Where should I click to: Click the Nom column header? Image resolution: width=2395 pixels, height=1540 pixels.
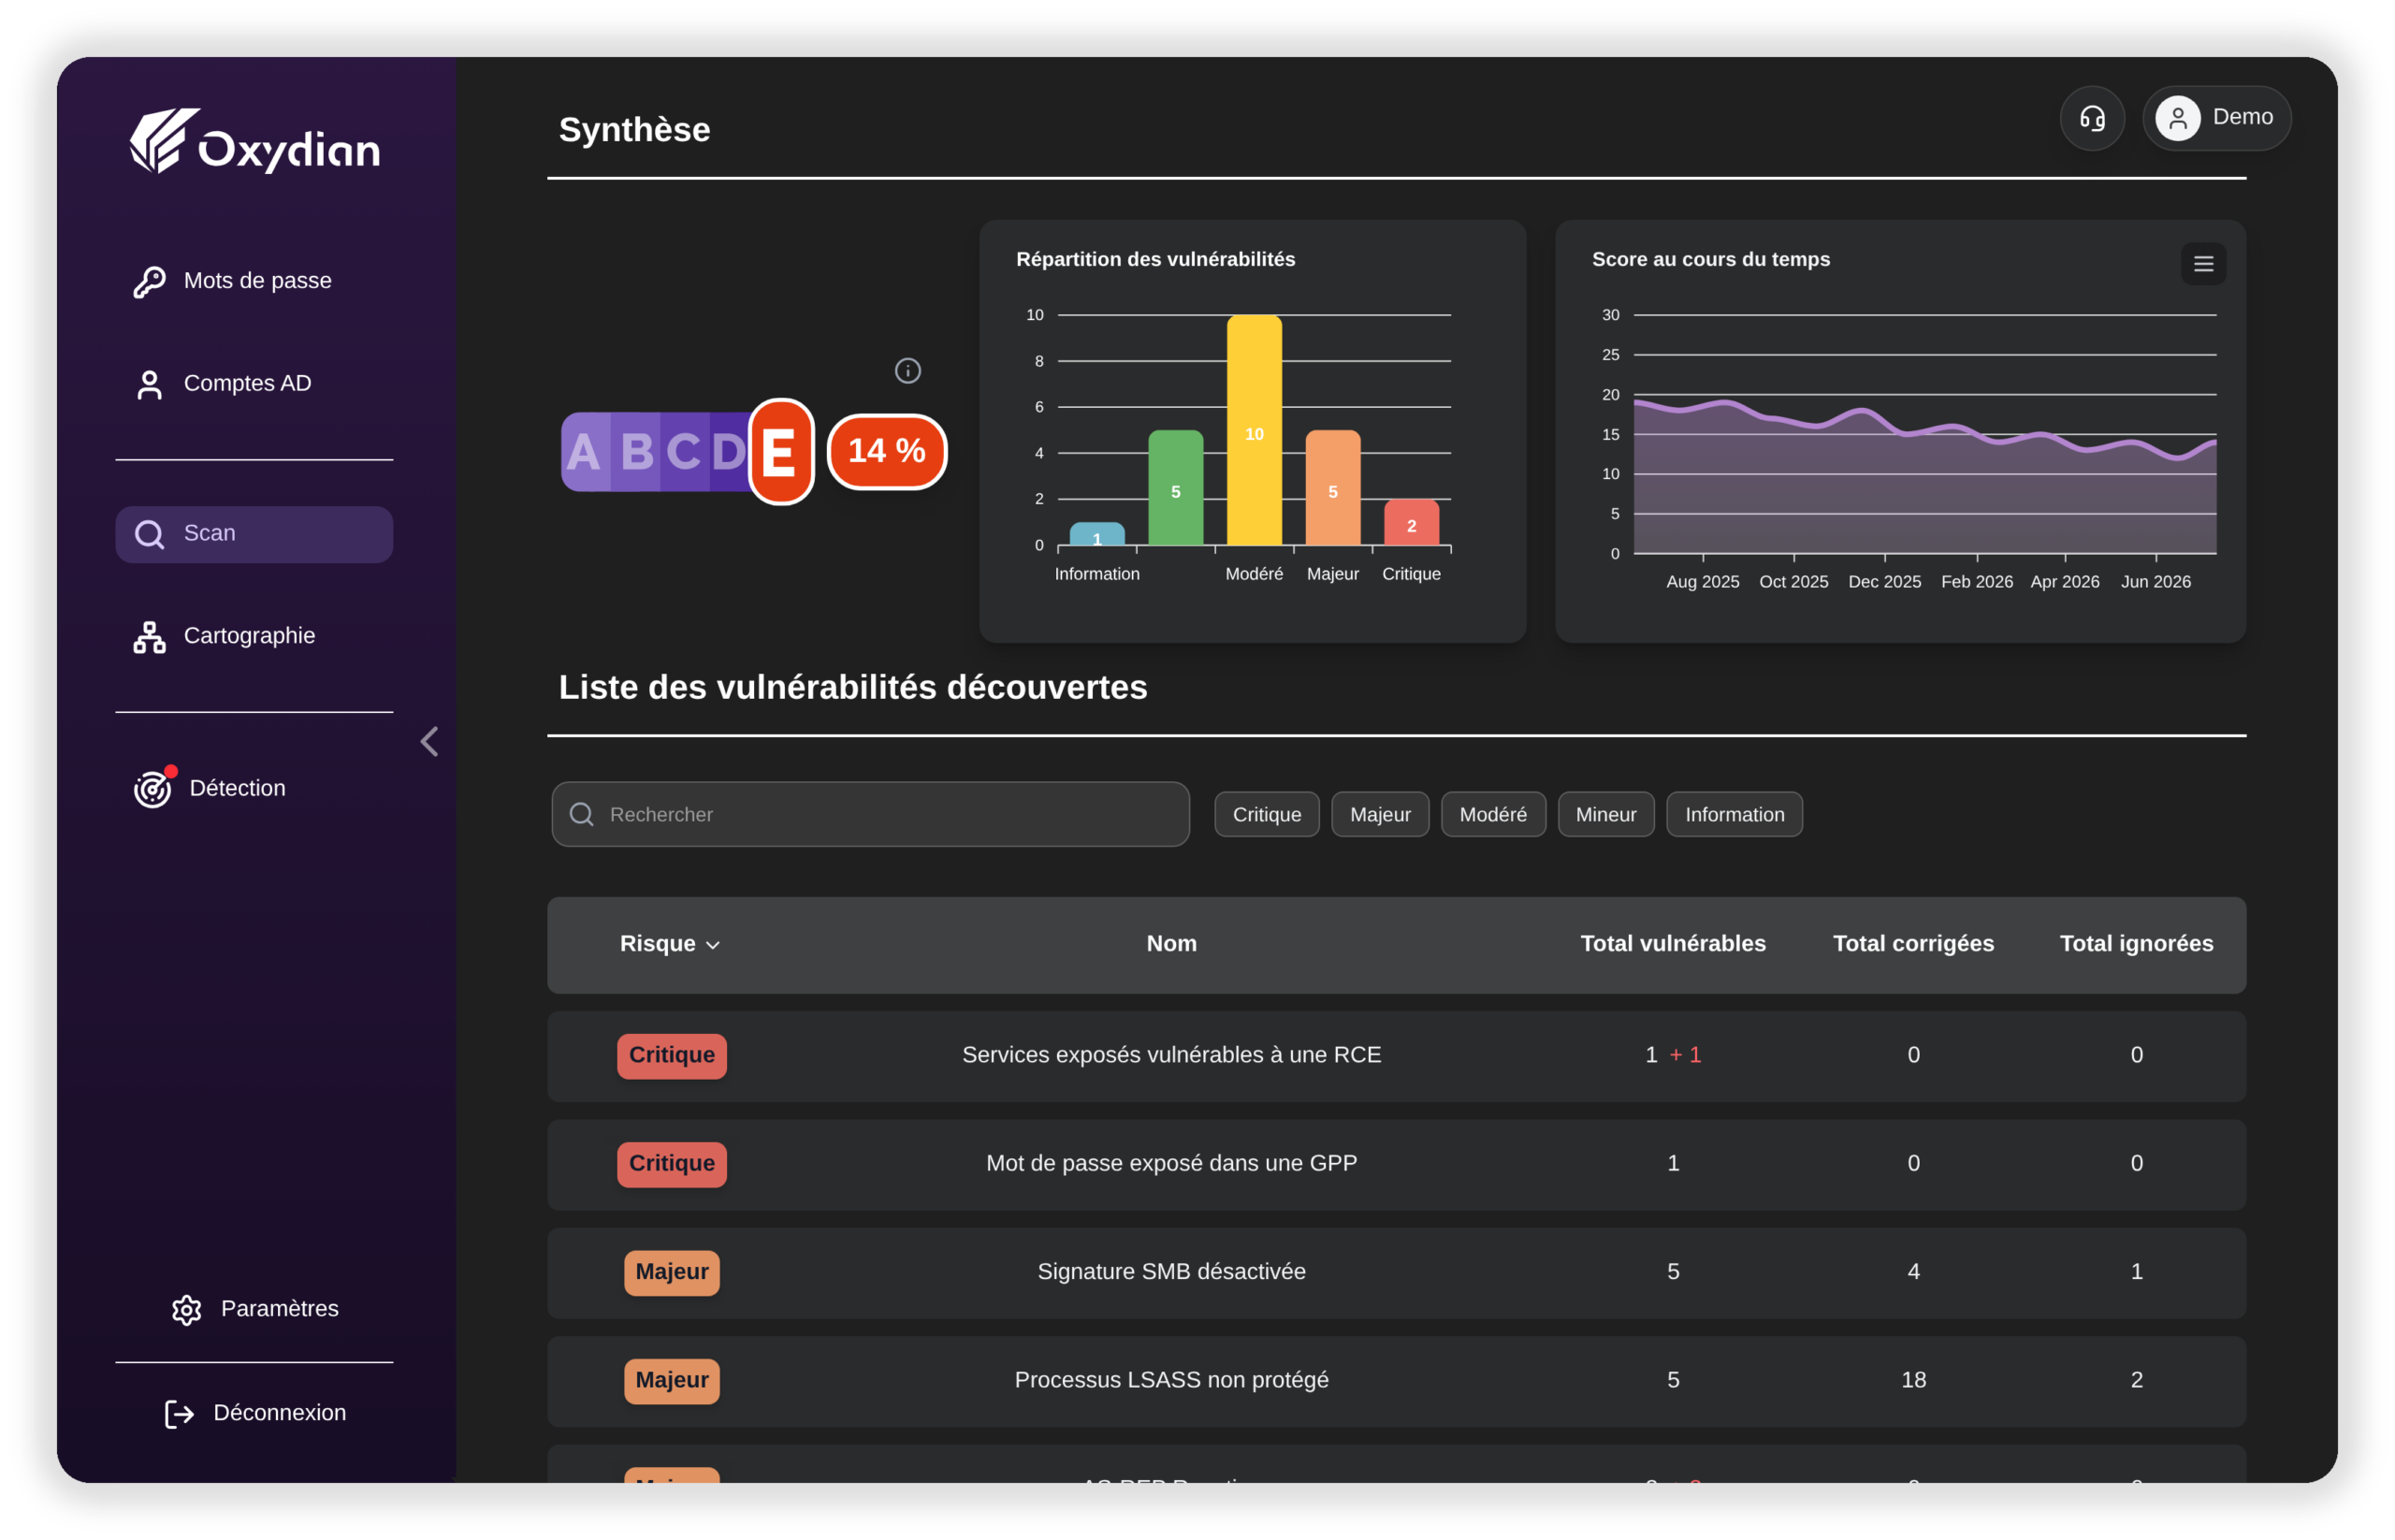[1171, 944]
